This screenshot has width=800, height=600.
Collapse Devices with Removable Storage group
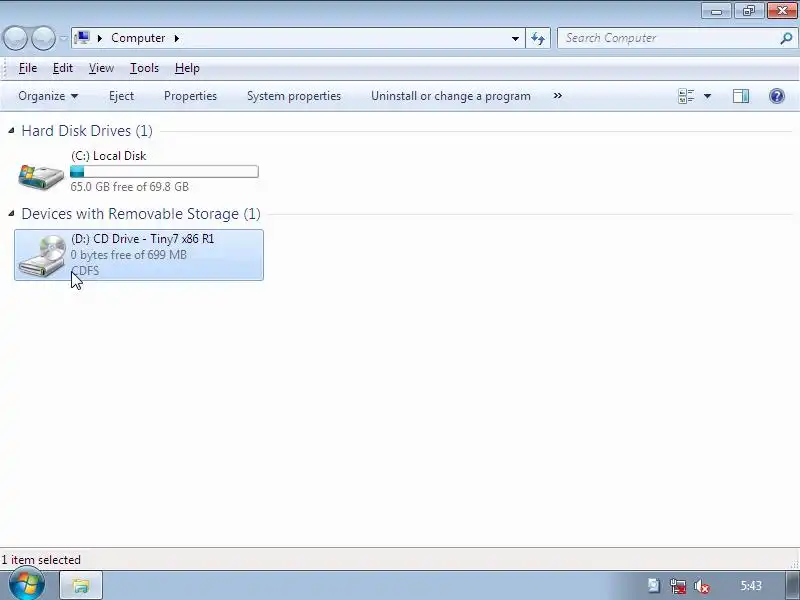click(x=11, y=214)
